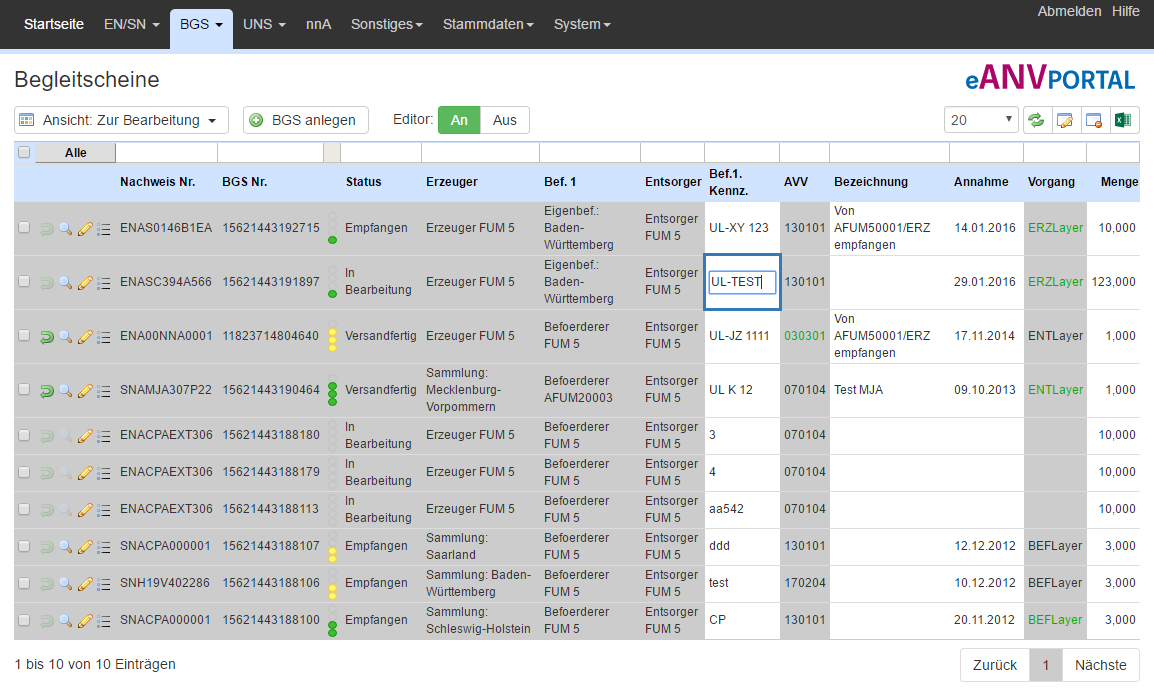Click list icon in SNAMJA307P22 row
Viewport: 1154px width, 689px height.
[104, 391]
